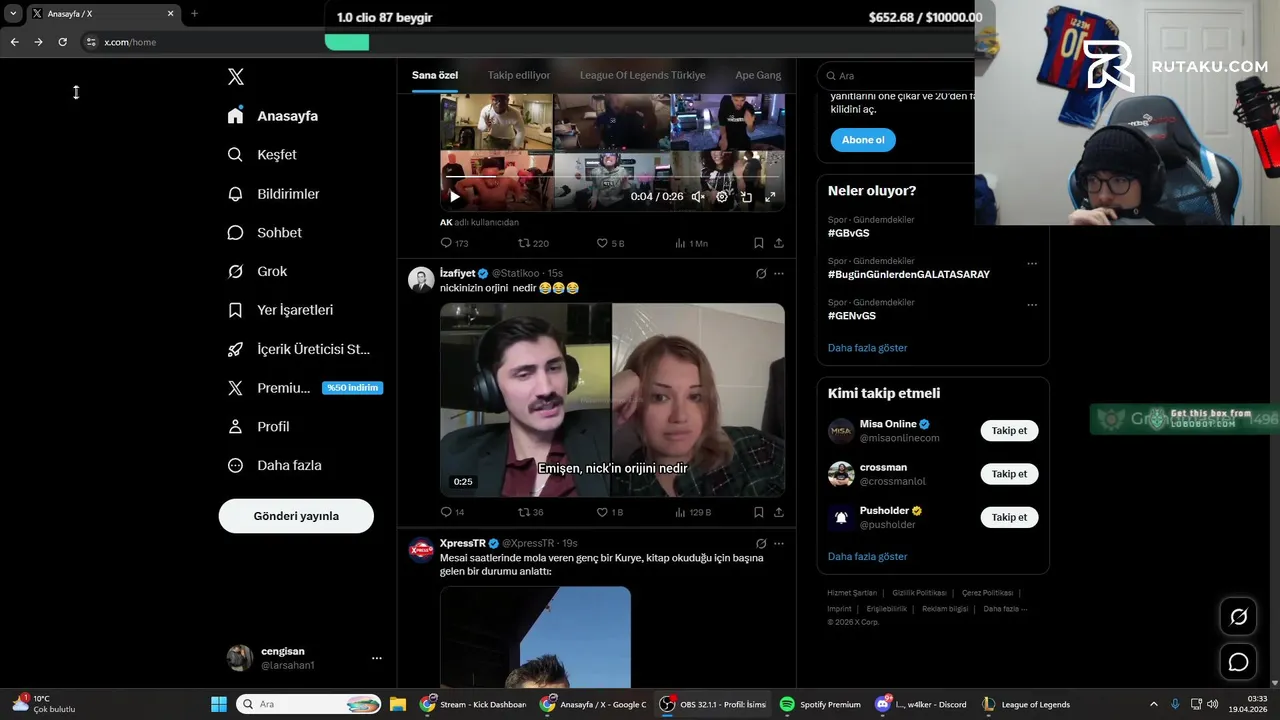1280x720 pixels.
Task: Go to Anasayfa in the sidebar
Action: click(x=273, y=116)
